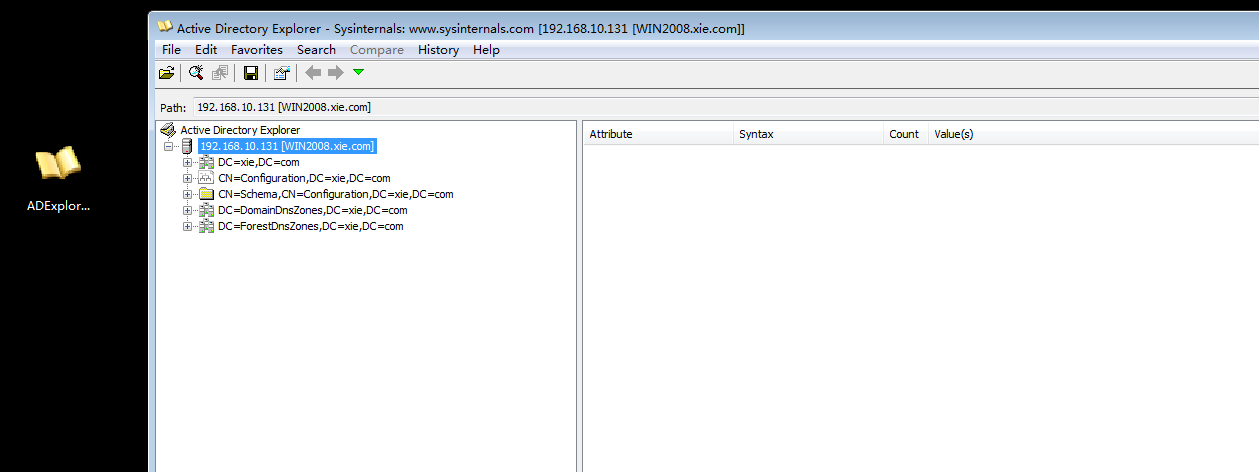Screen dimensions: 1259x472
Task: Click the Back arrow toolbar icon
Action: click(x=313, y=72)
